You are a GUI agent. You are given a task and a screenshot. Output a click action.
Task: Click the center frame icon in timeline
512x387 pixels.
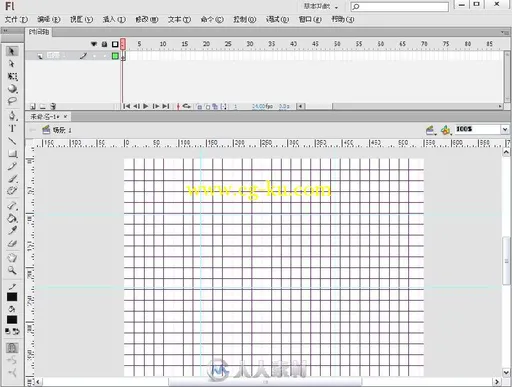(x=178, y=106)
